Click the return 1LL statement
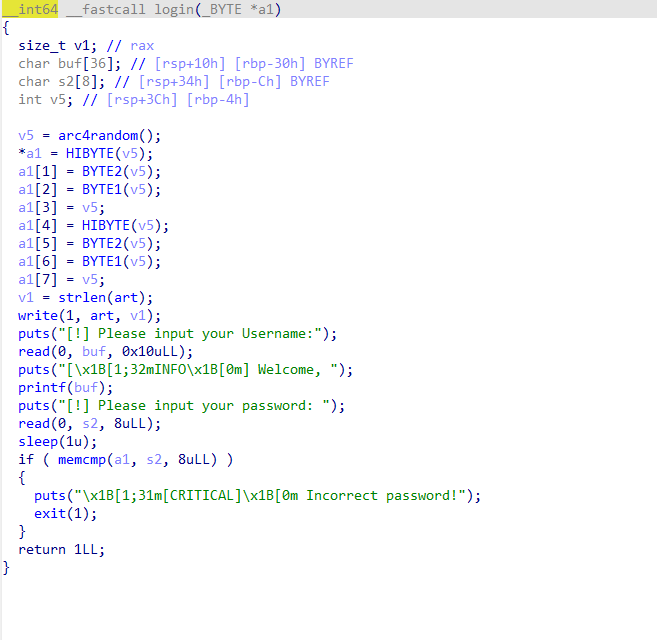 coord(61,550)
